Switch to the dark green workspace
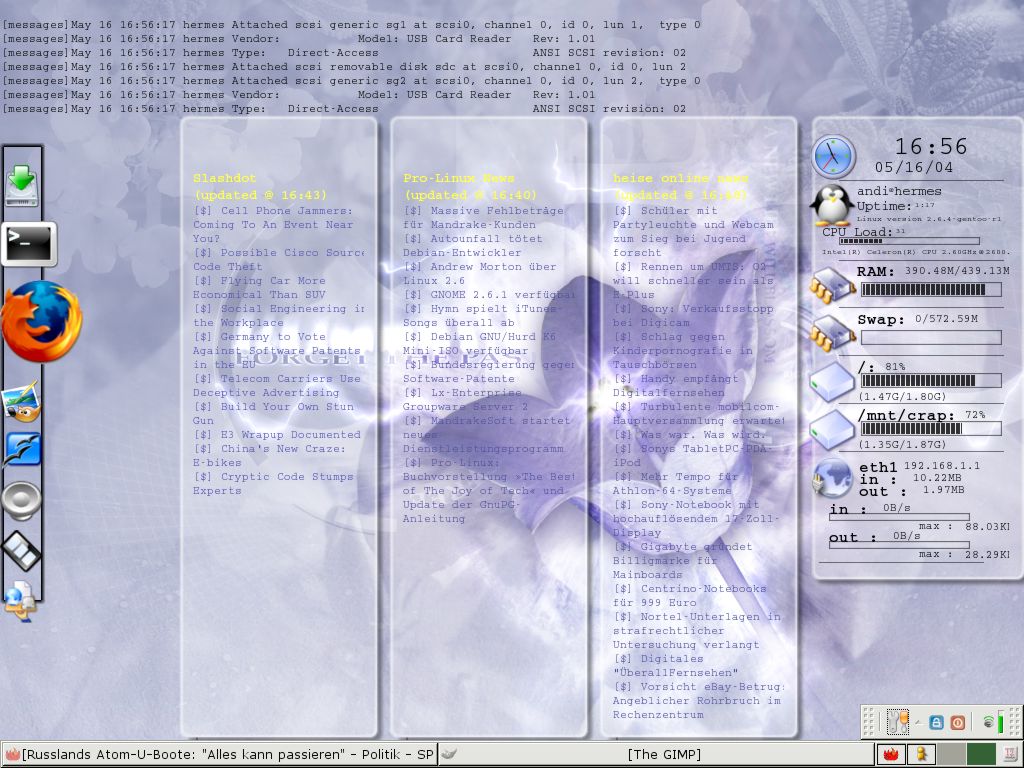This screenshot has height=768, width=1024. pos(981,754)
